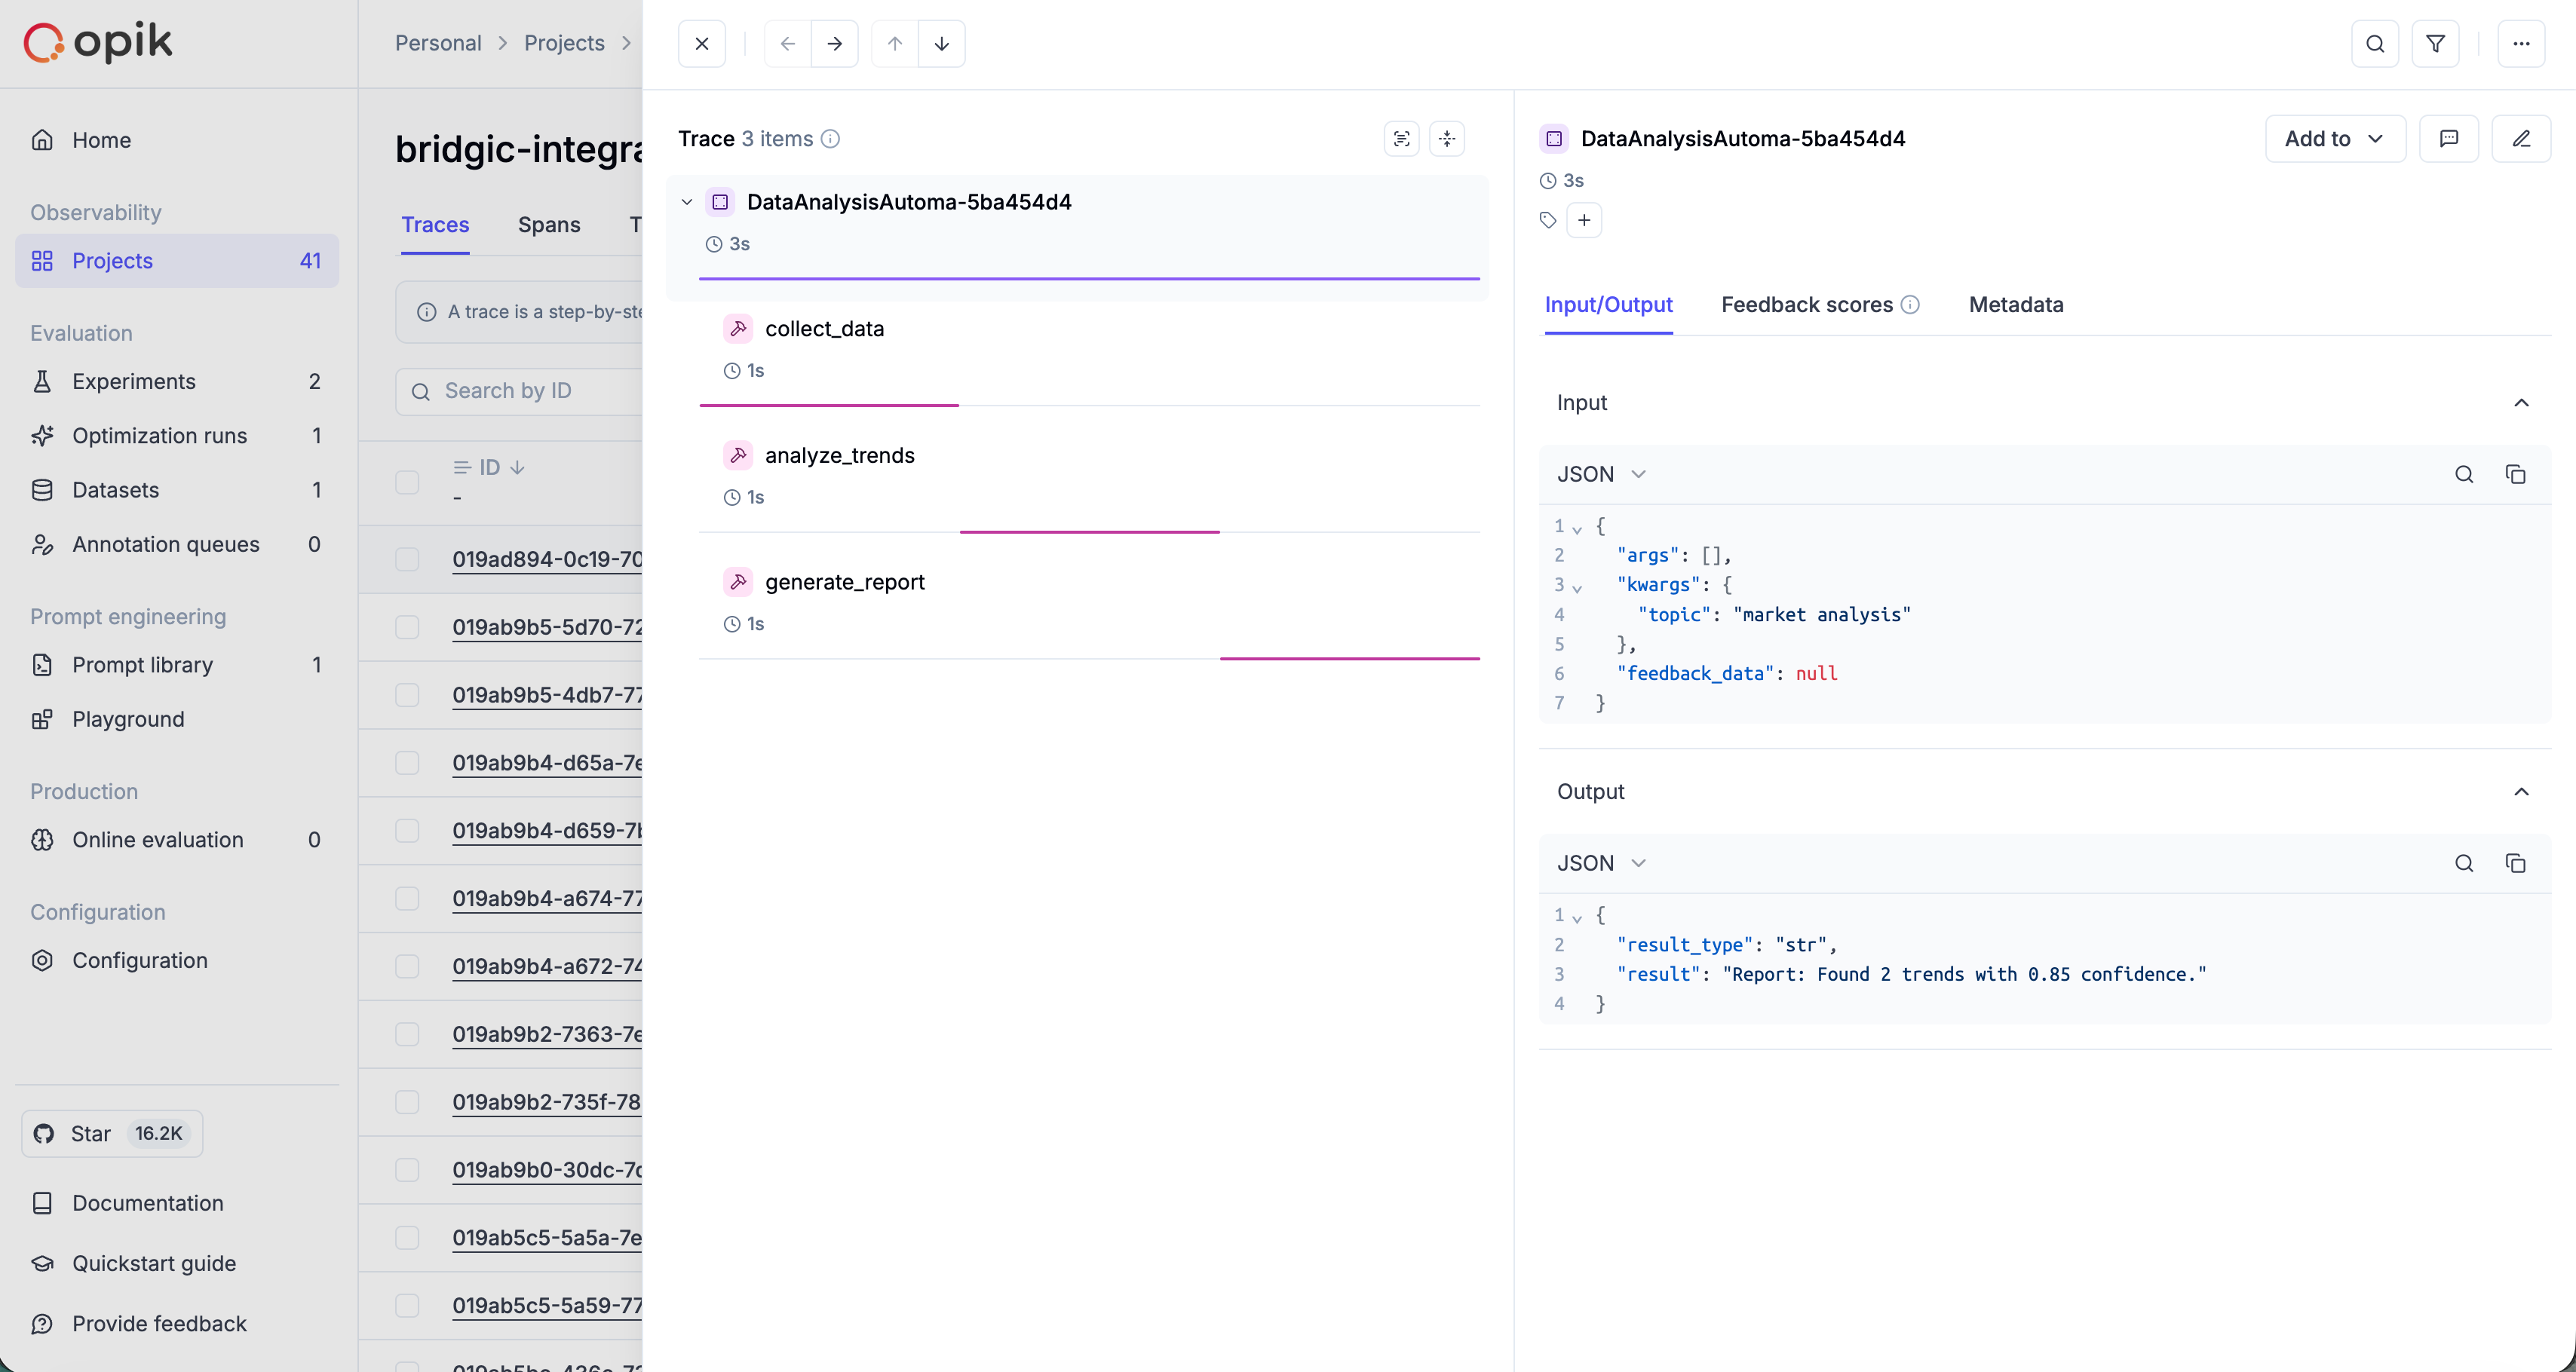
Task: Click the more options three-dot icon
Action: [2522, 43]
